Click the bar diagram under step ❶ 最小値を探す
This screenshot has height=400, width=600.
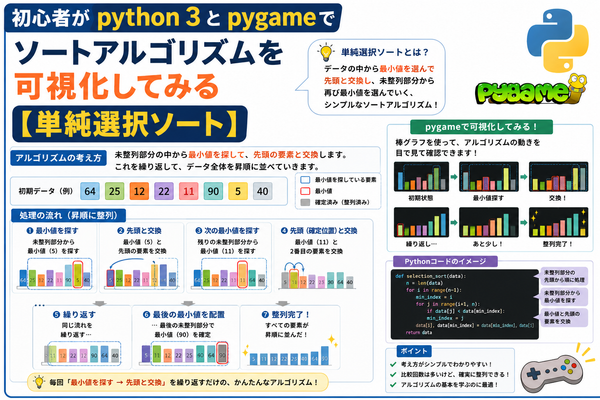[55, 274]
